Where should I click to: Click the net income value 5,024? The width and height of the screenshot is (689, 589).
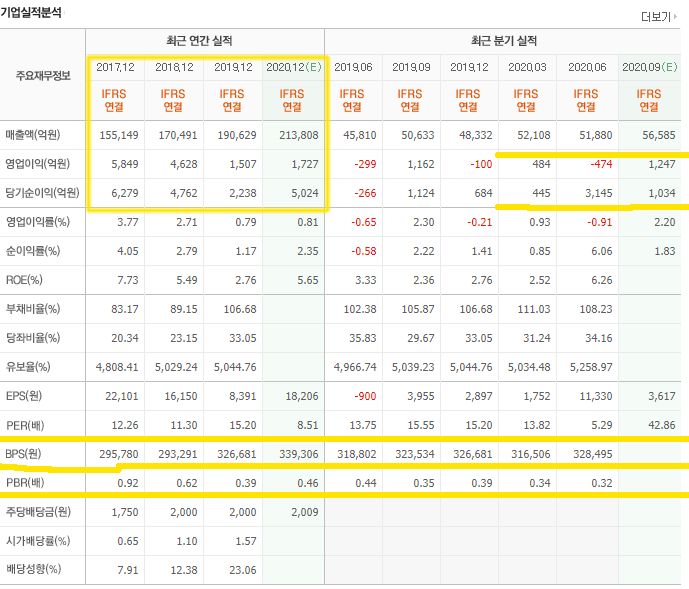tap(305, 193)
